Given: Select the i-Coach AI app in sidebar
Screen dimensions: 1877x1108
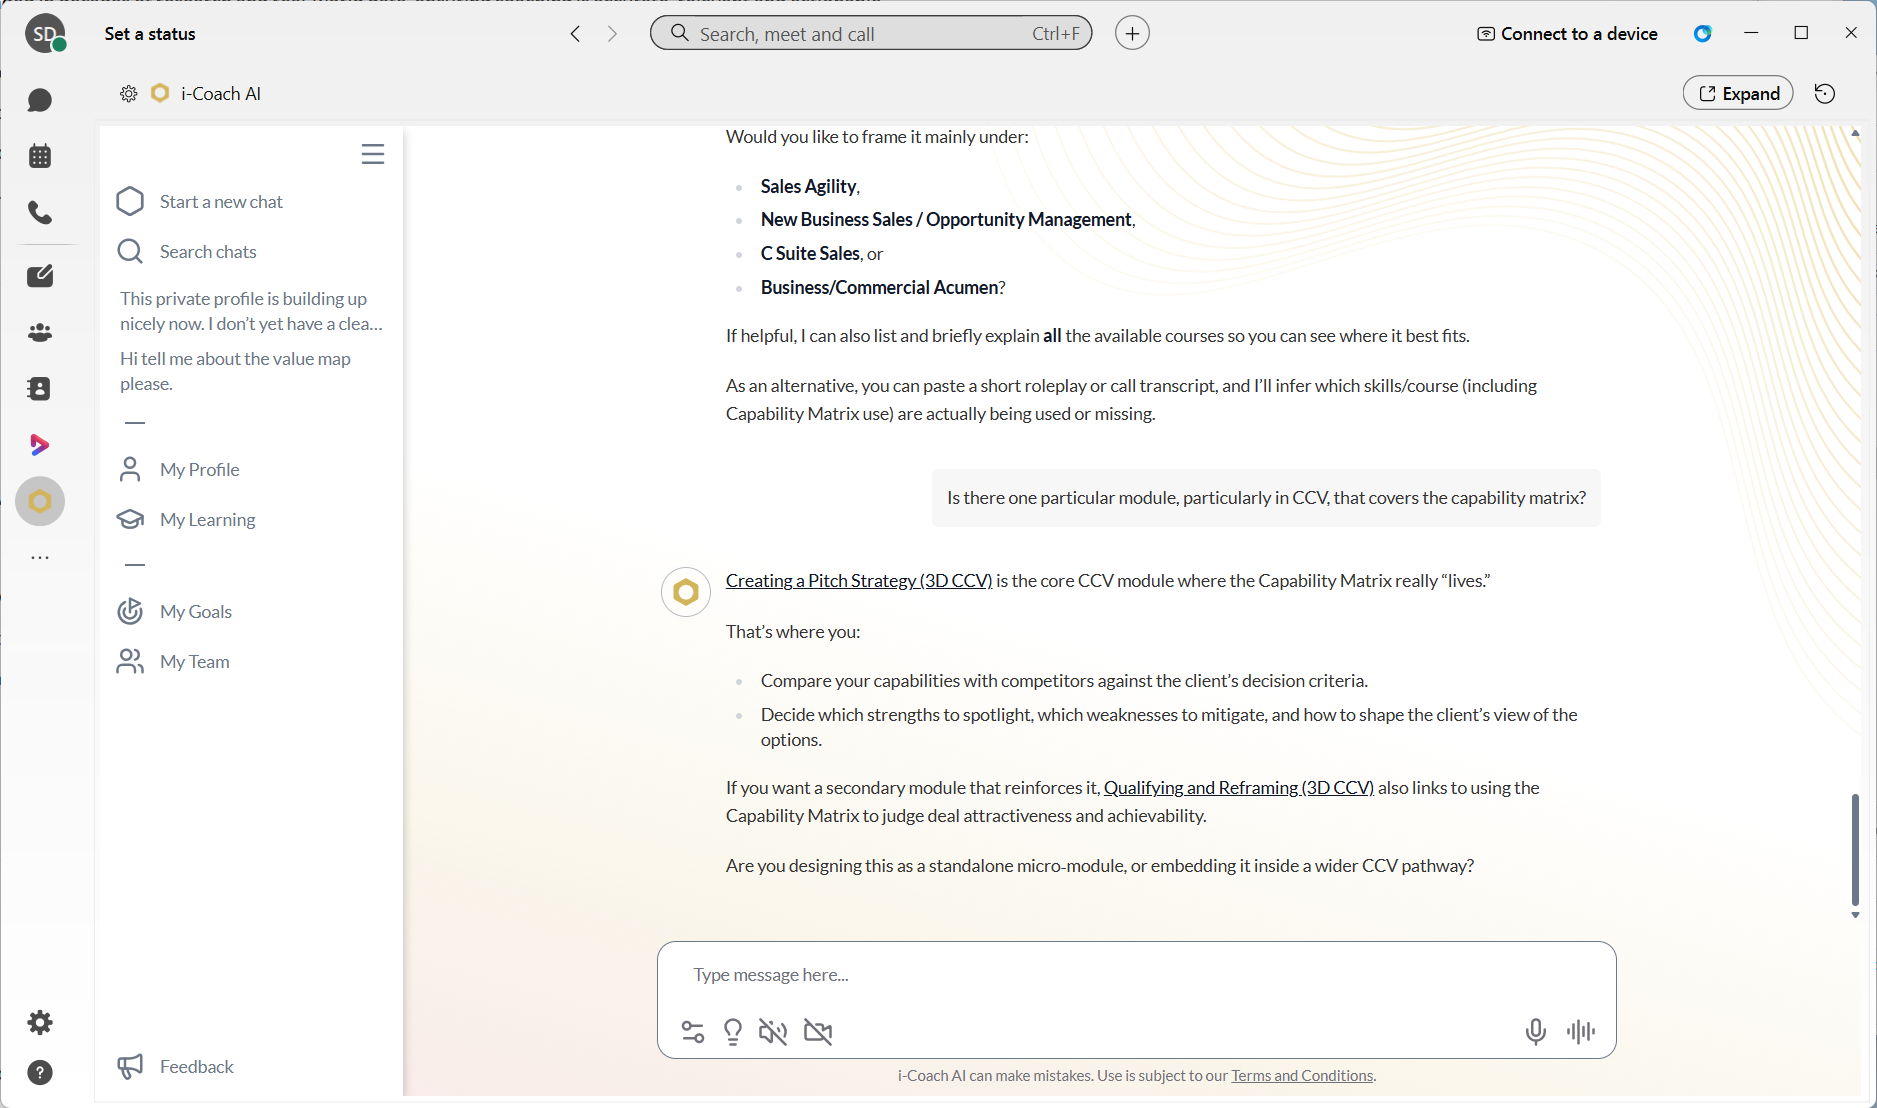Looking at the screenshot, I should (x=40, y=501).
